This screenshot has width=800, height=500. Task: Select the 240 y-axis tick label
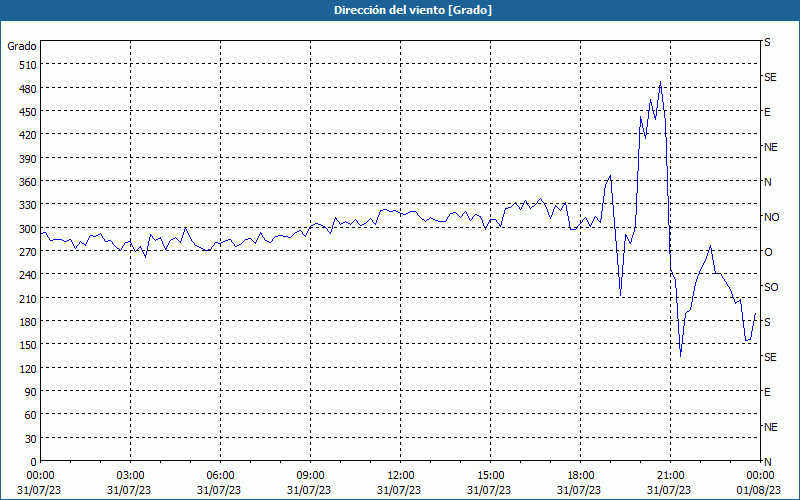[29, 275]
